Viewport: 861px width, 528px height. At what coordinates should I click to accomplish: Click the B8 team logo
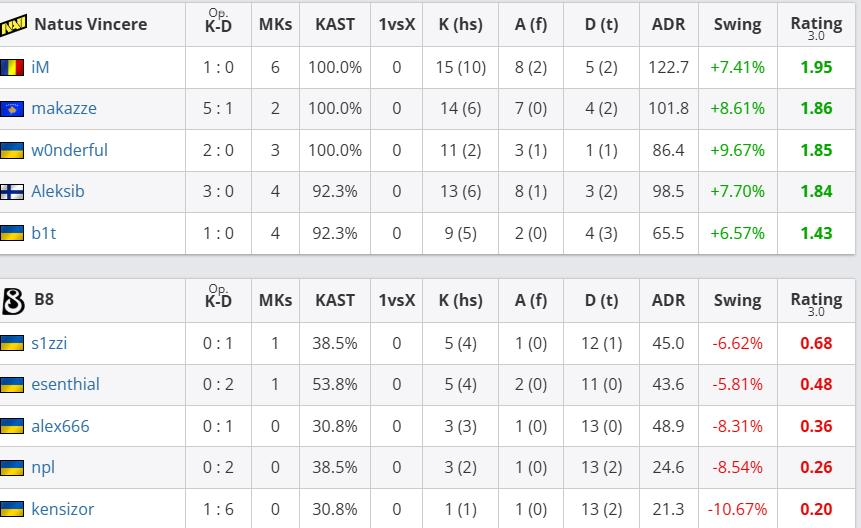tap(13, 301)
